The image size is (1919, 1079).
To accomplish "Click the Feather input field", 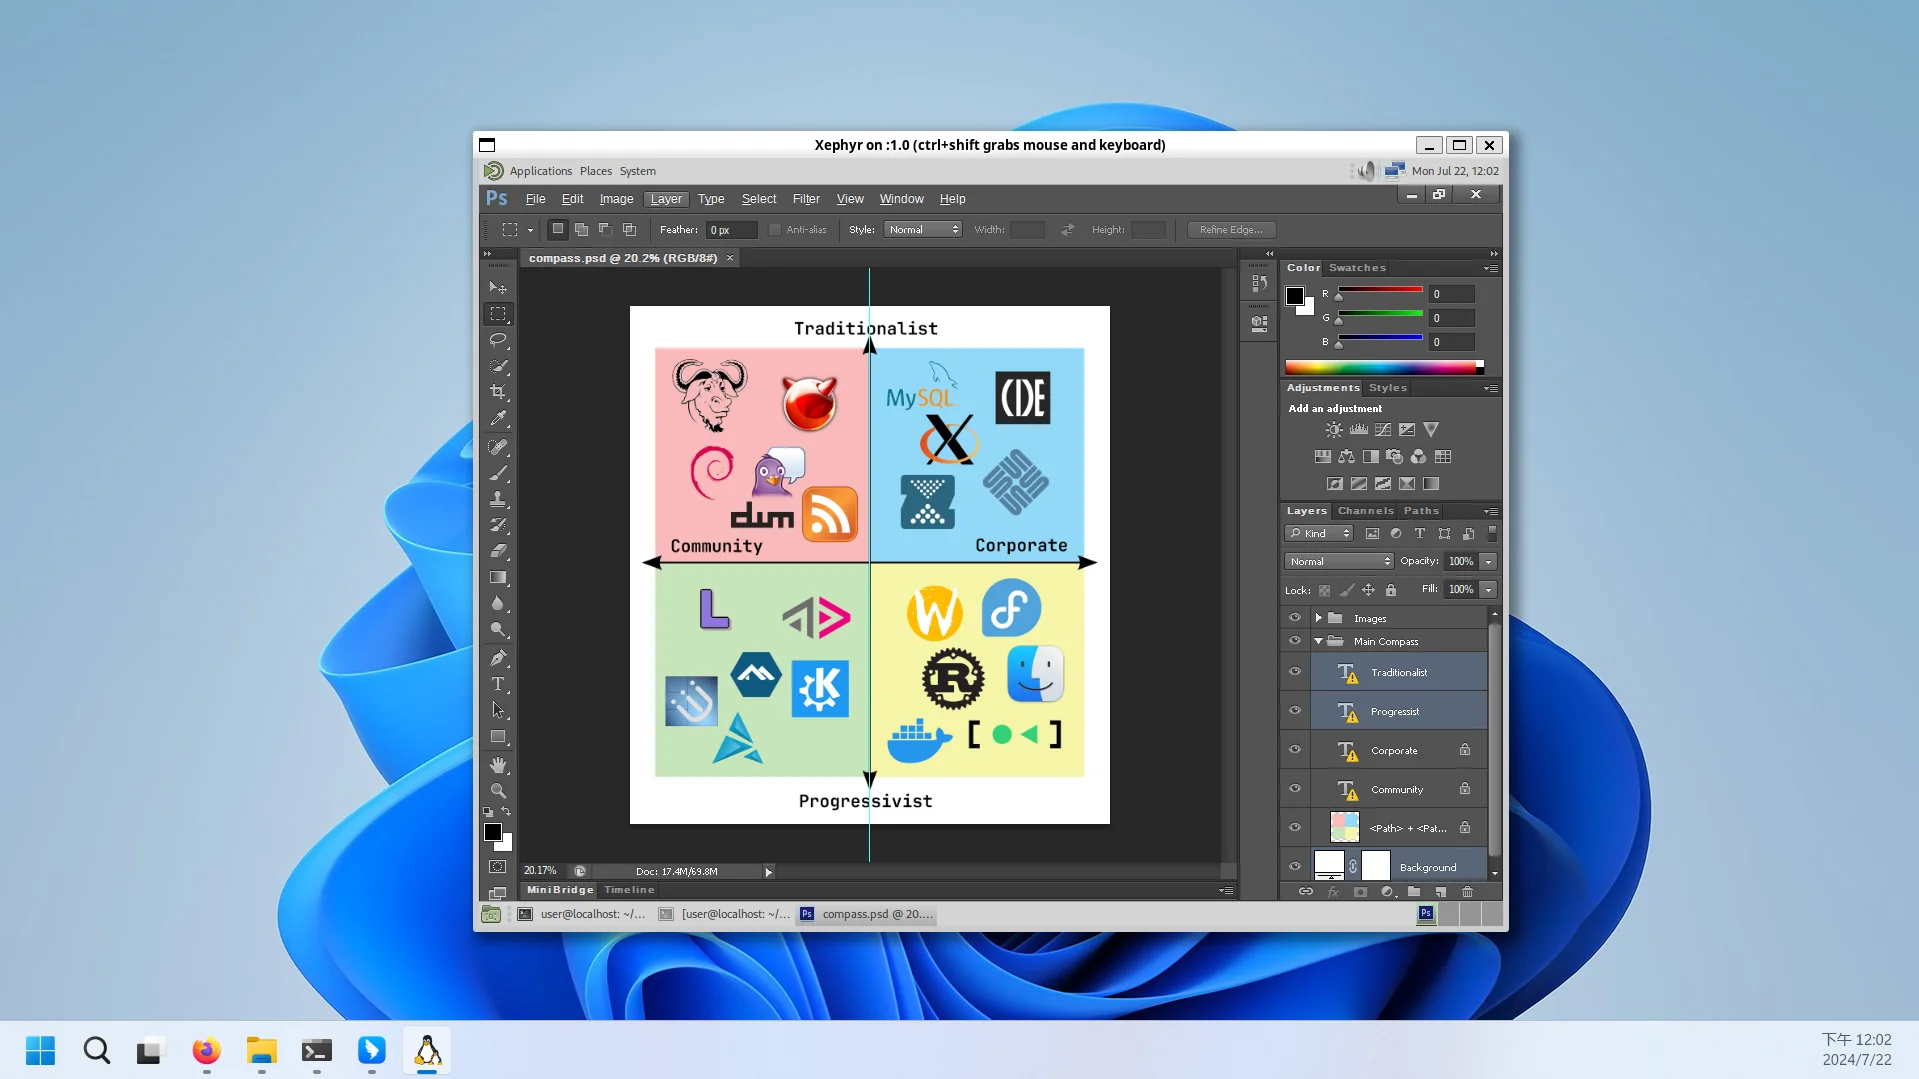I will coord(731,230).
